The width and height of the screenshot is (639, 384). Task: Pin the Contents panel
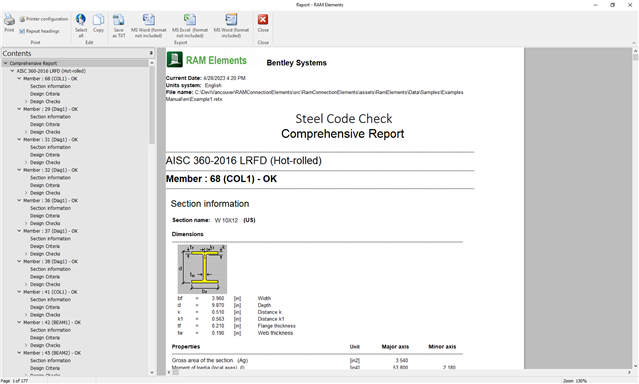(151, 53)
